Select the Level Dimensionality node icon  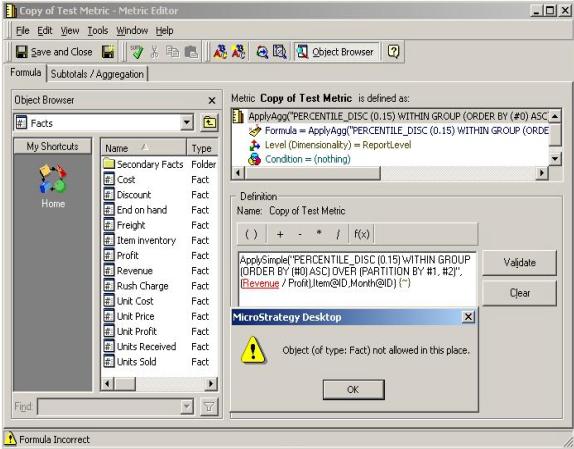point(254,145)
